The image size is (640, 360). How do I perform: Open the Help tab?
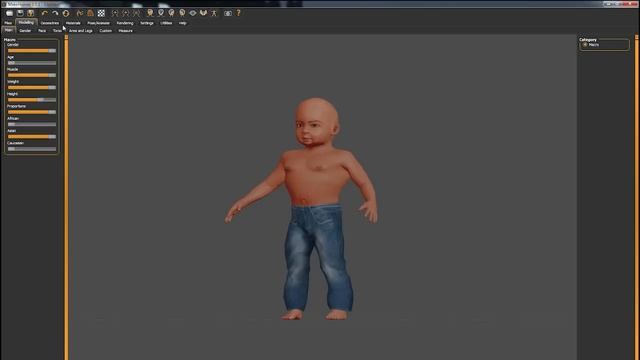pyautogui.click(x=182, y=23)
